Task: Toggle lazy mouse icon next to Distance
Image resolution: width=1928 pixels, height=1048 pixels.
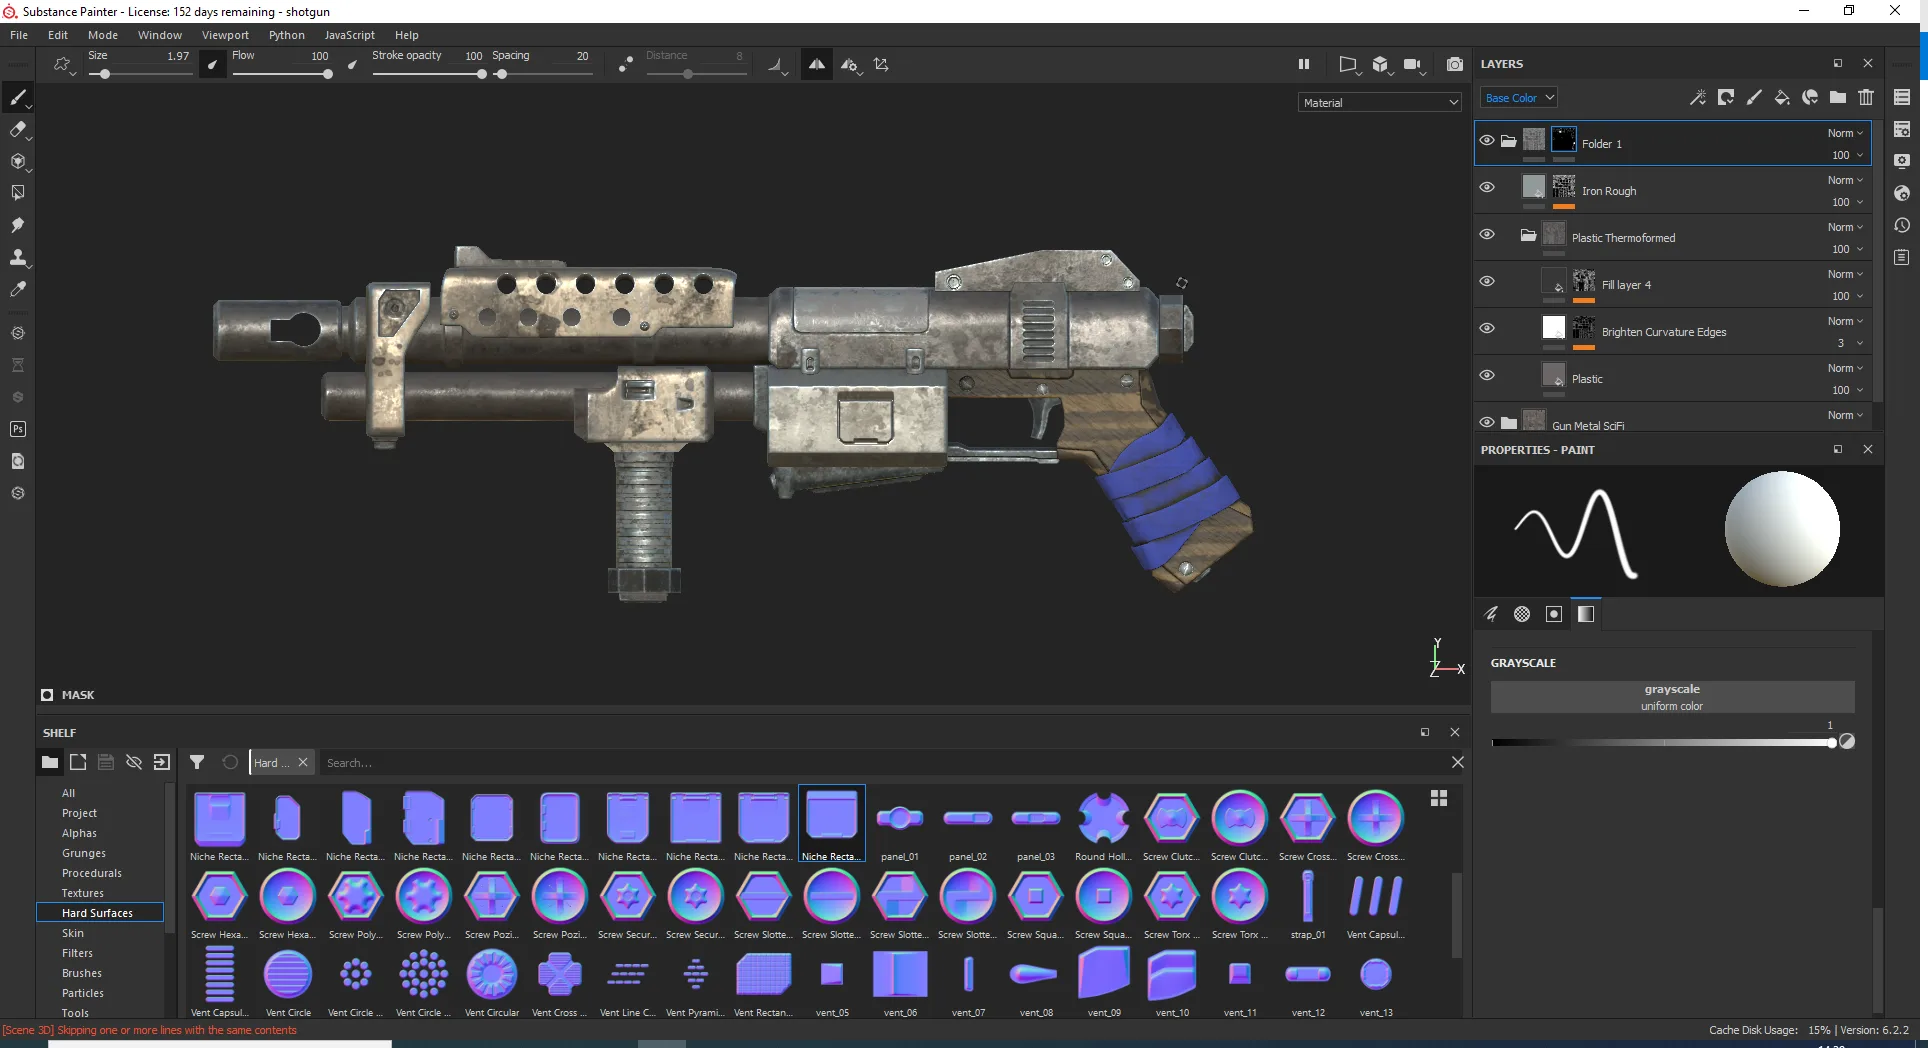Action: (625, 64)
